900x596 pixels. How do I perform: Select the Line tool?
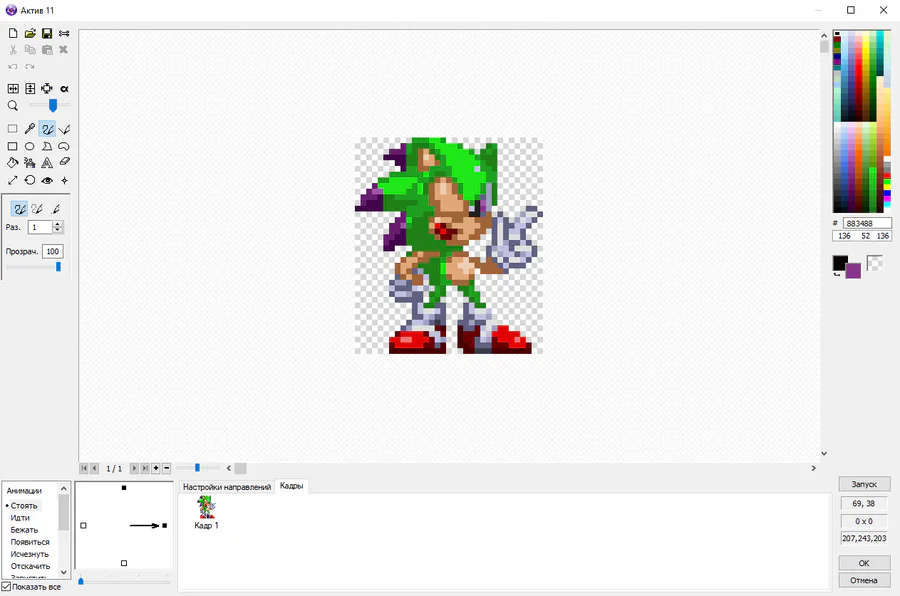point(64,129)
